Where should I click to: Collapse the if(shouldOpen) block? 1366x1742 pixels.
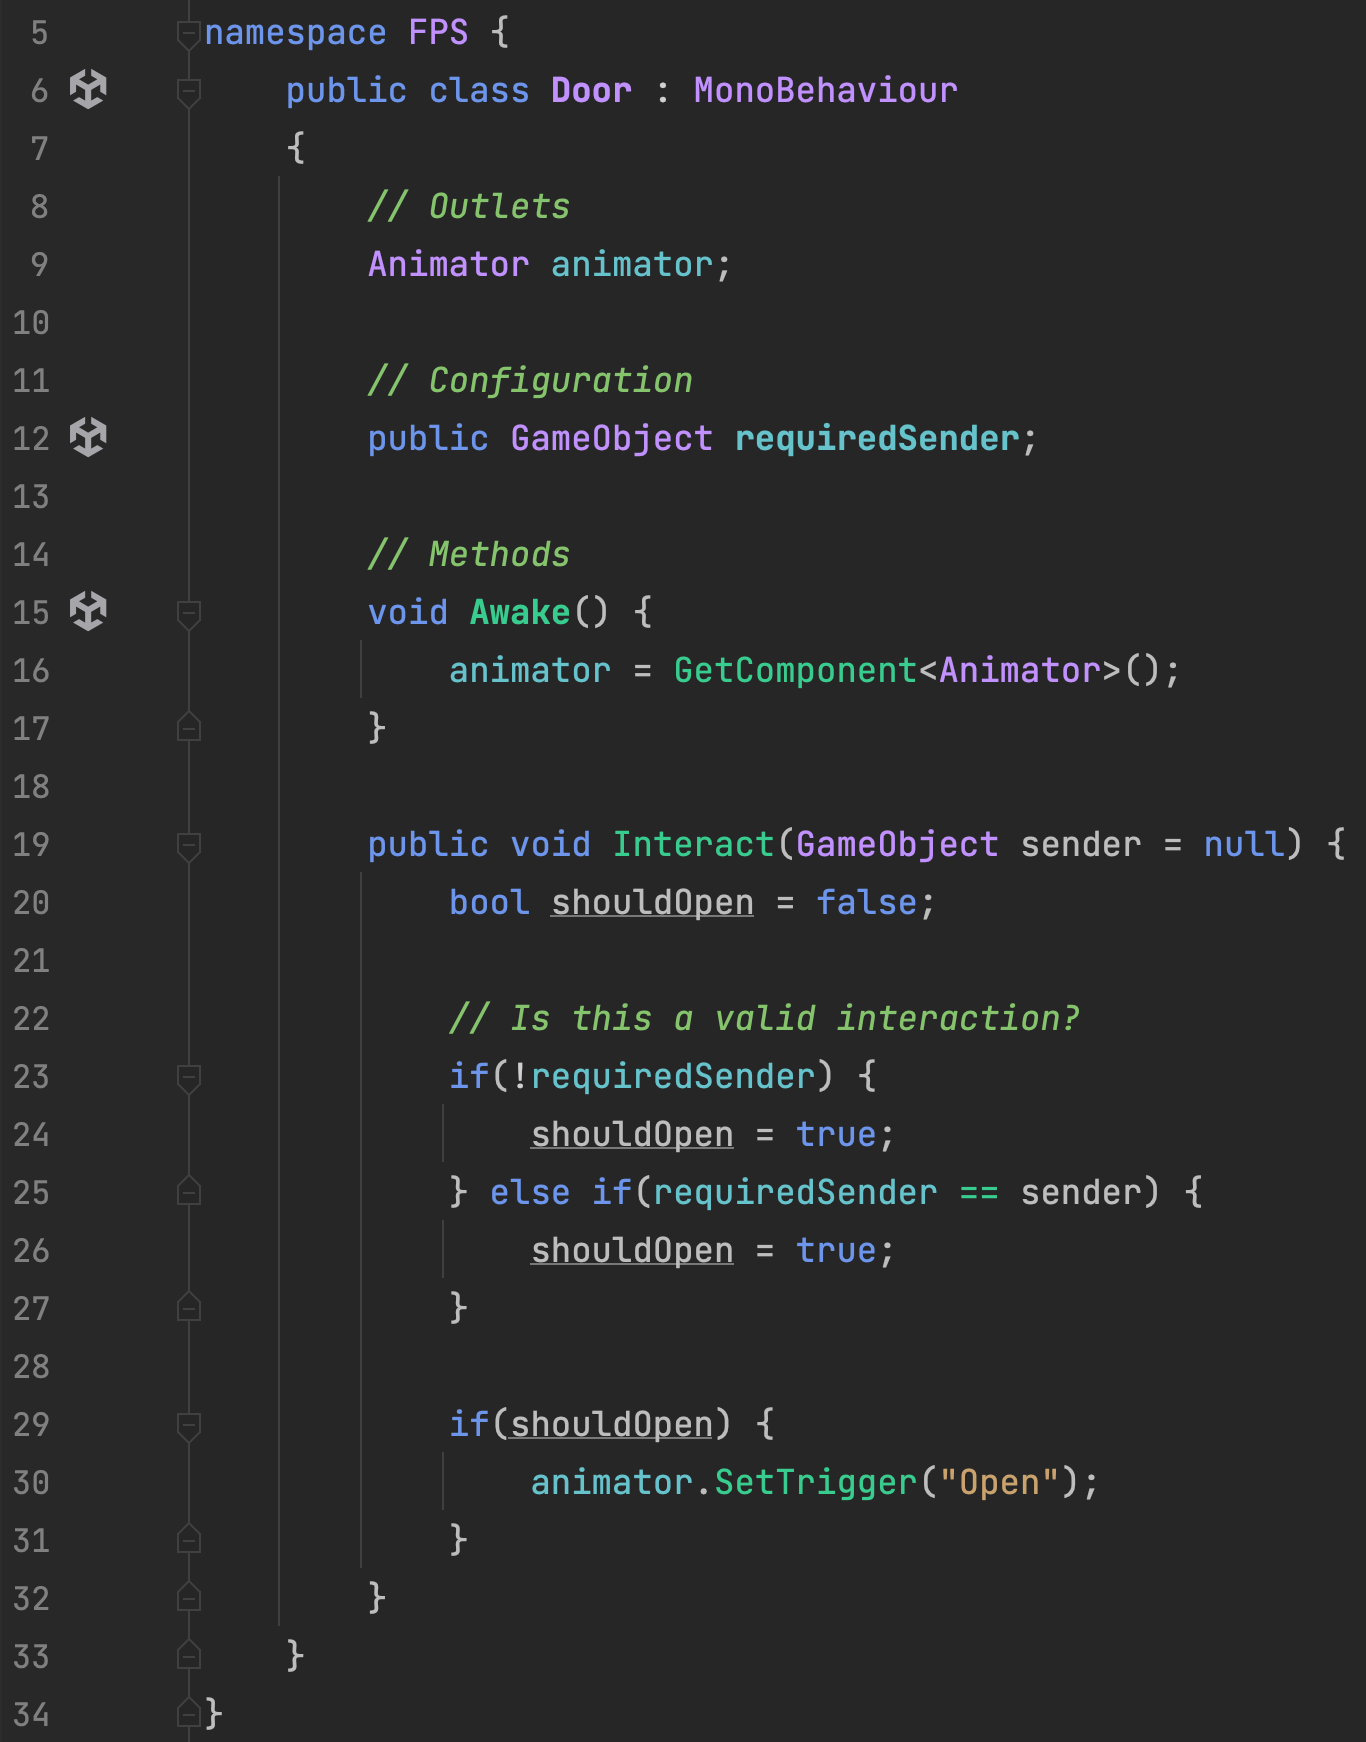click(x=188, y=1425)
